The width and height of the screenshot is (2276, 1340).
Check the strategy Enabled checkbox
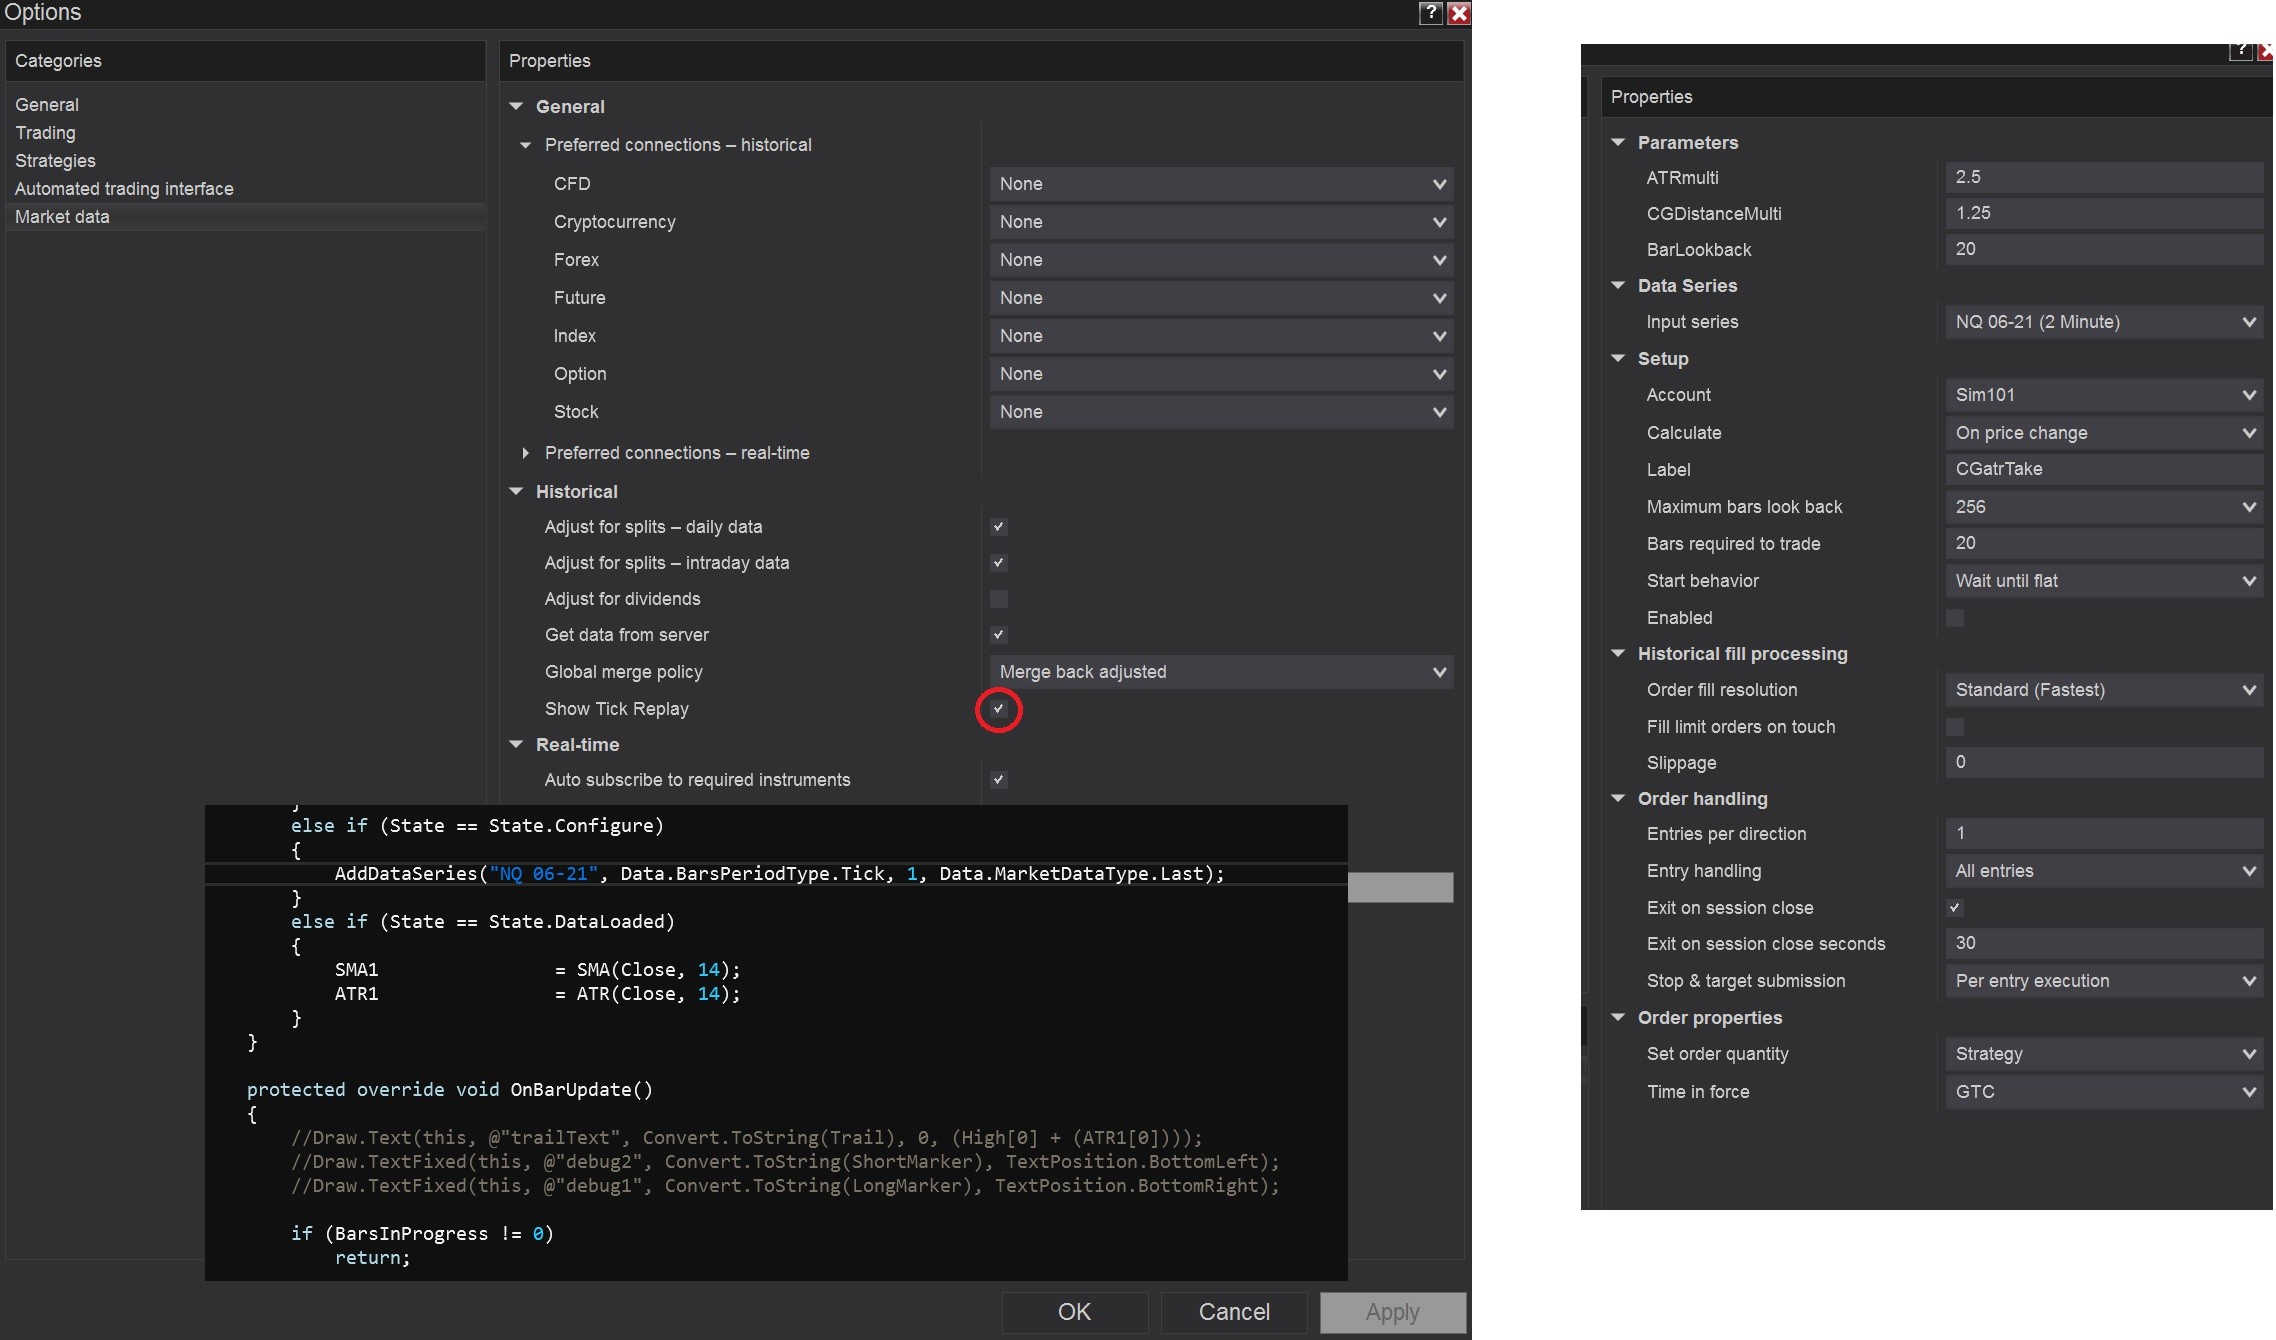(x=1955, y=618)
